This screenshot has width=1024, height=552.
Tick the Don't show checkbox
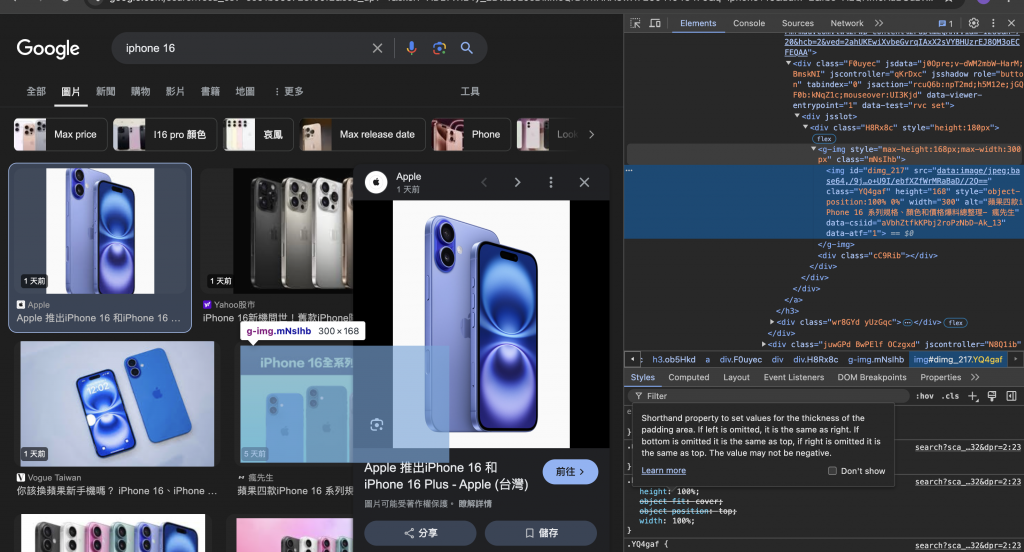[832, 471]
